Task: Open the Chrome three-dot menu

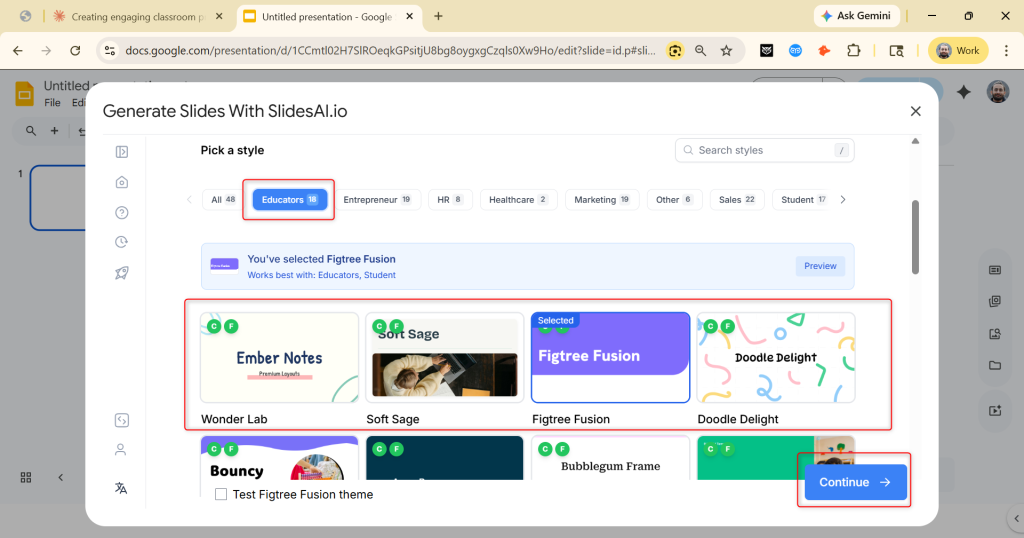Action: click(1006, 50)
